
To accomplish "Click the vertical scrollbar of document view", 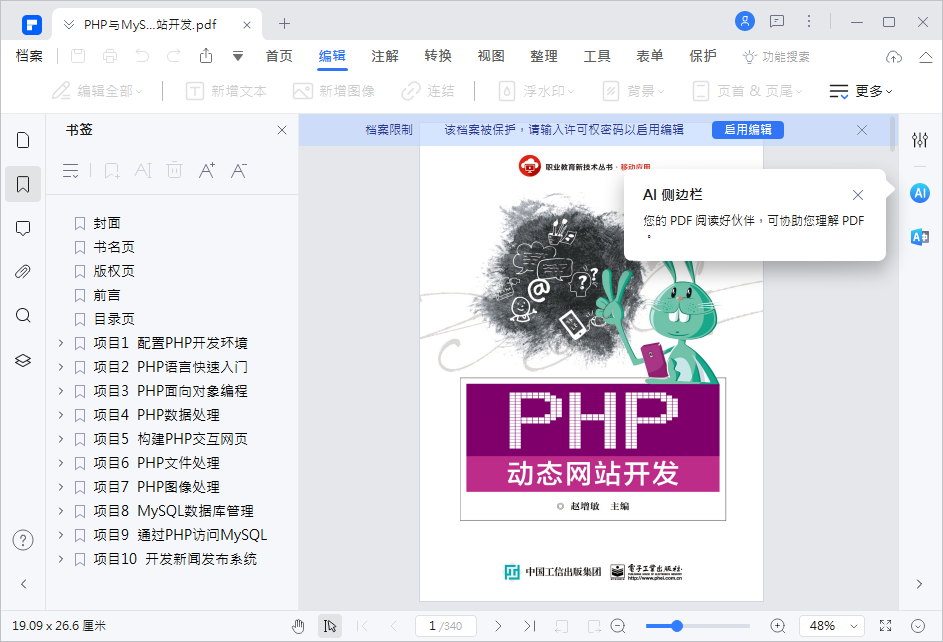I will [x=892, y=134].
